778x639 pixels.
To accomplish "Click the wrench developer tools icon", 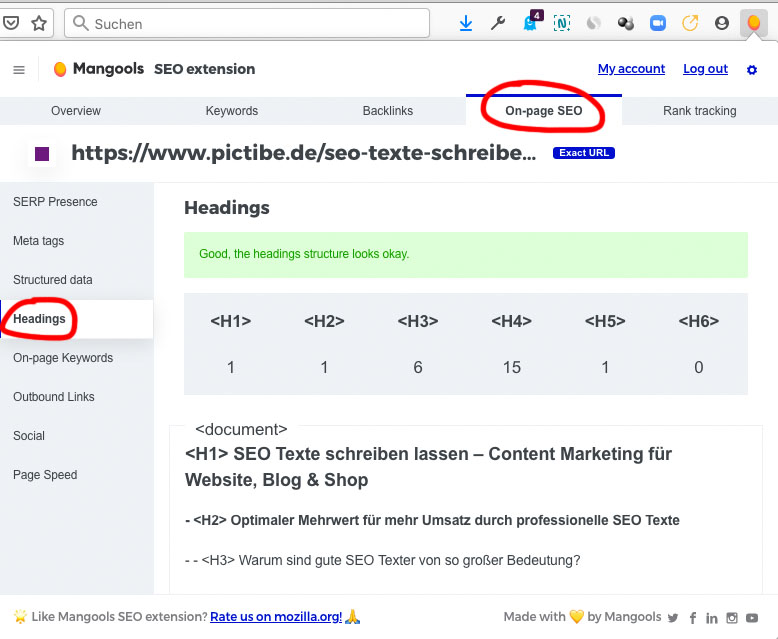I will 498,23.
